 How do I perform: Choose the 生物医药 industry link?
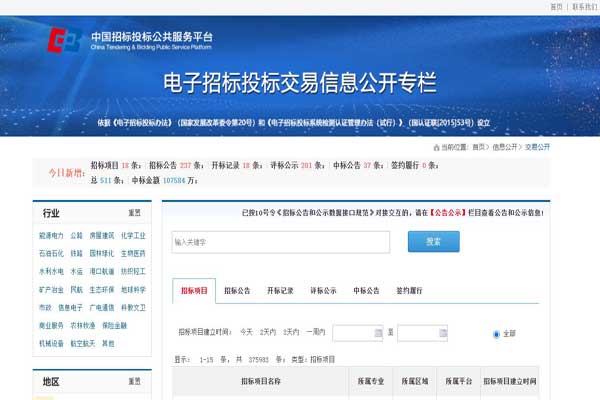click(x=133, y=253)
